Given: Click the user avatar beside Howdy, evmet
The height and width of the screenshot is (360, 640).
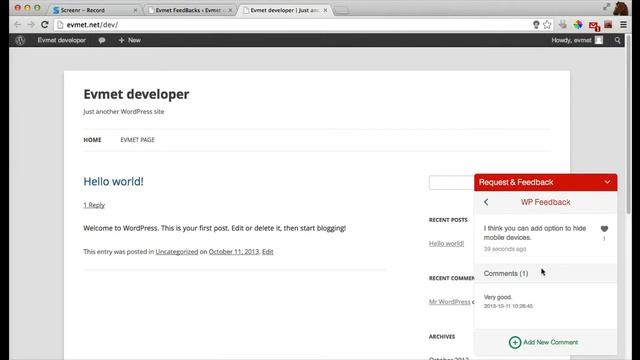Looking at the screenshot, I should pos(598,40).
